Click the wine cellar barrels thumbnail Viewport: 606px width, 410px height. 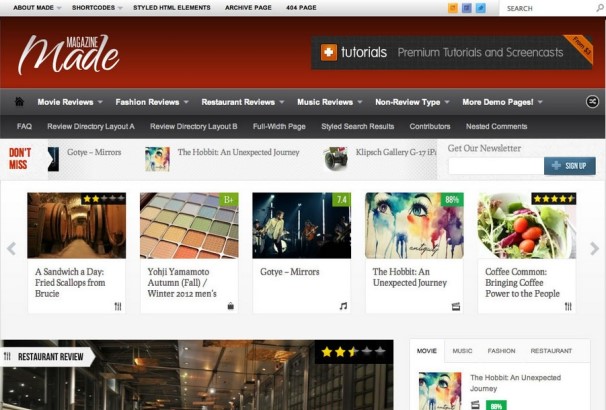(77, 225)
